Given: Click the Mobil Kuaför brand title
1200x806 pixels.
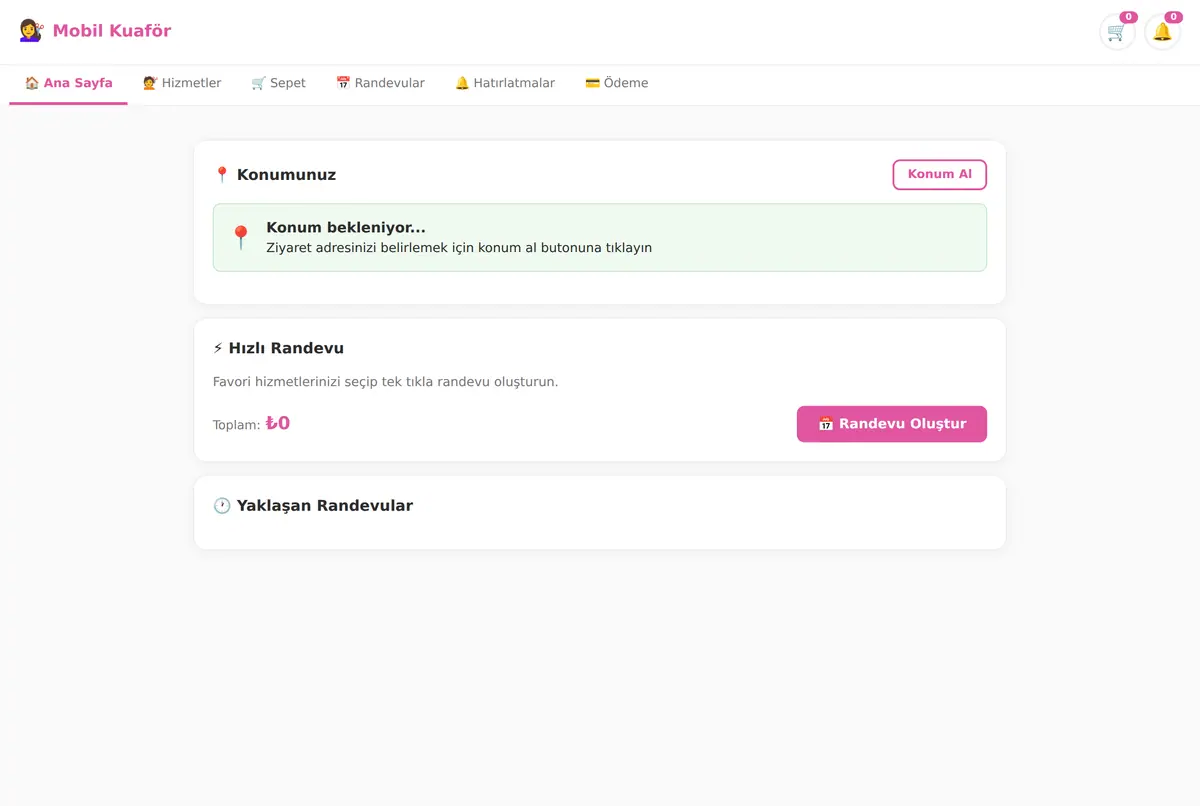Looking at the screenshot, I should [x=112, y=31].
